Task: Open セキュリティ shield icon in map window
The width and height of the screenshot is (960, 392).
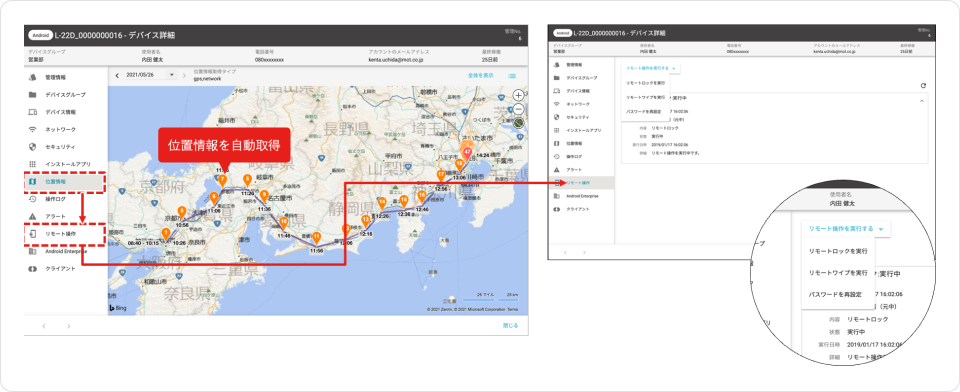Action: [32, 147]
